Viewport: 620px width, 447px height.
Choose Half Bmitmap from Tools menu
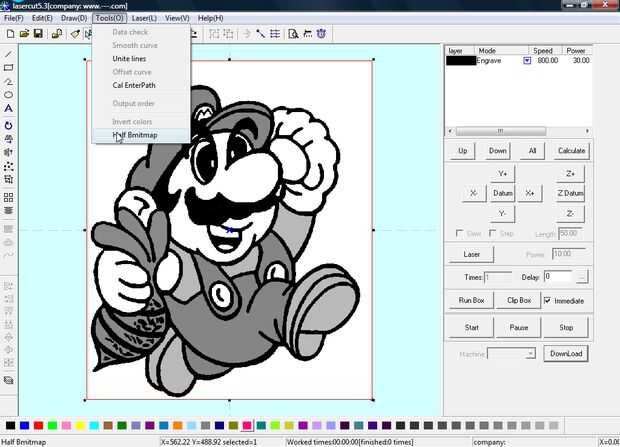[x=135, y=135]
